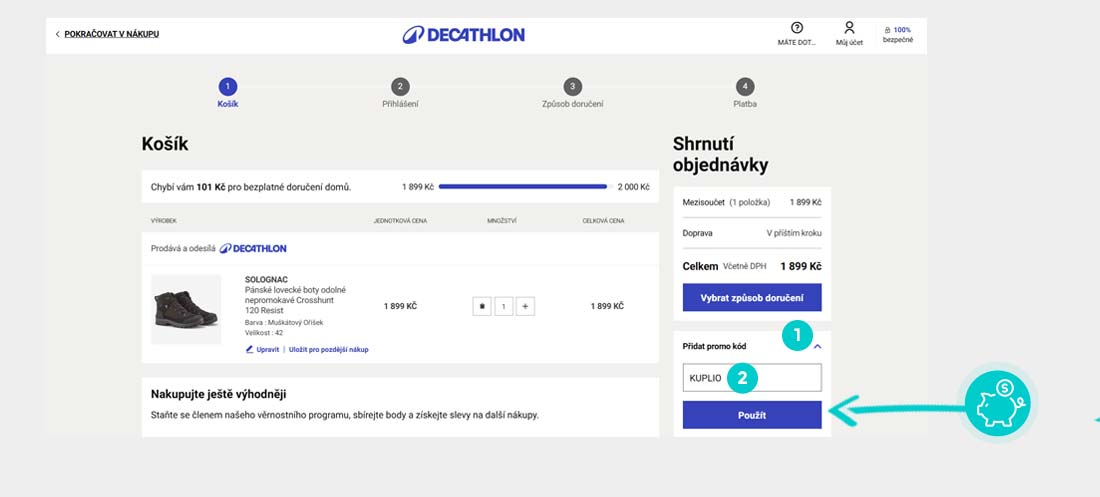The image size is (1100, 497).
Task: Open the help question mark icon
Action: [x=797, y=28]
